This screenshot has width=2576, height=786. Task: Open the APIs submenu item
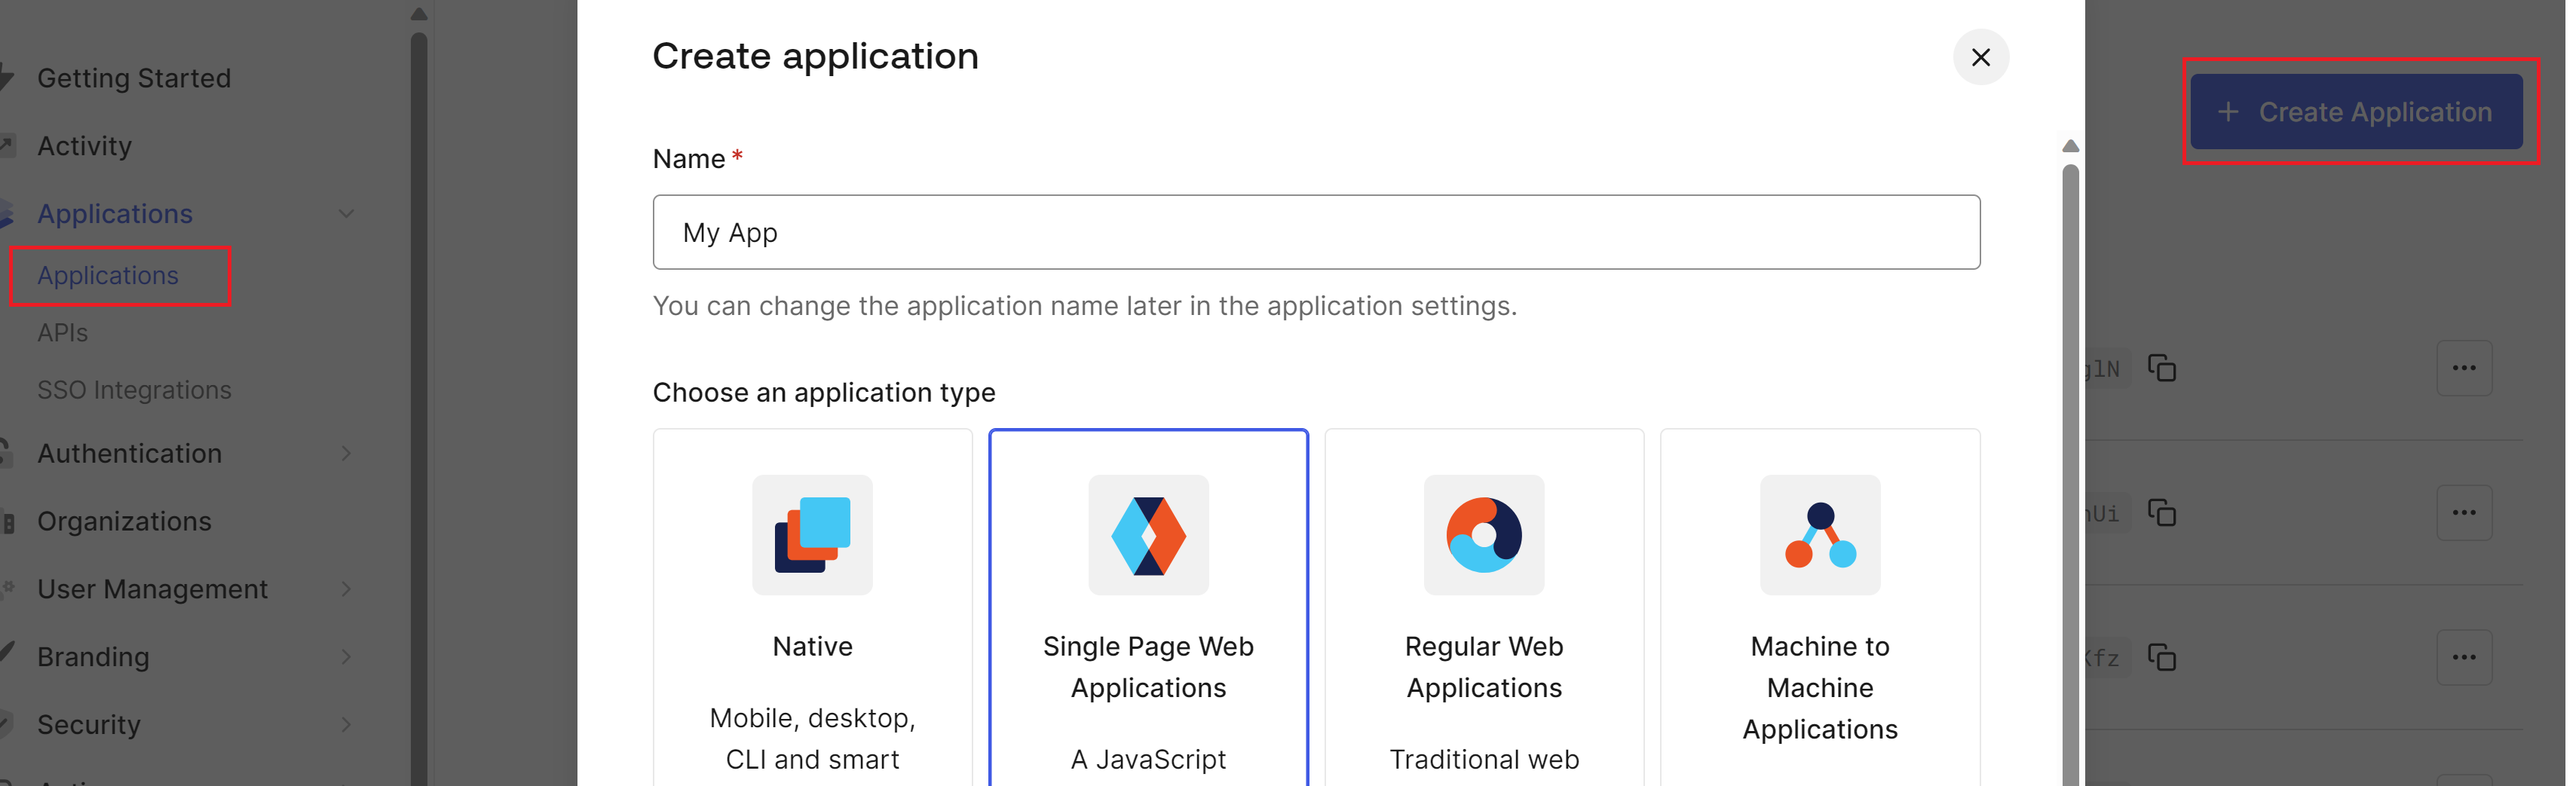tap(63, 333)
